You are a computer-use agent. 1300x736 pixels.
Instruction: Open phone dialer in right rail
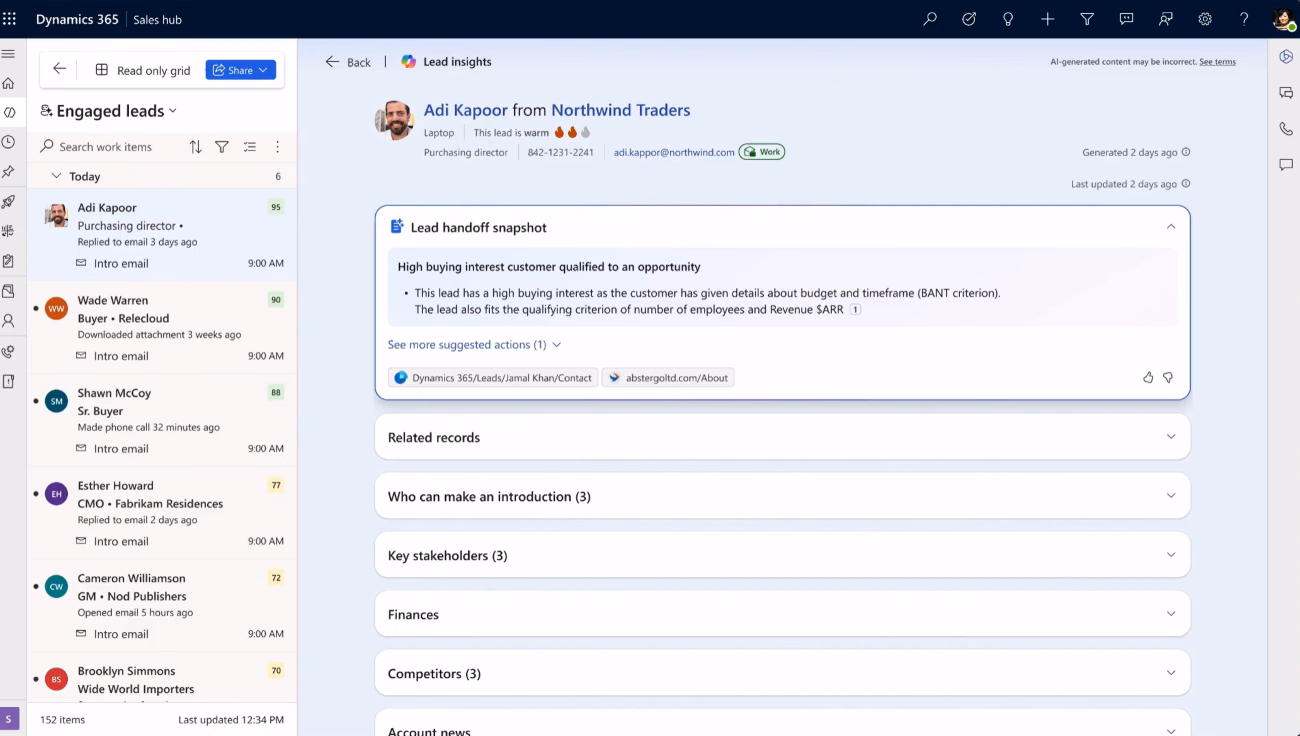pyautogui.click(x=1286, y=129)
